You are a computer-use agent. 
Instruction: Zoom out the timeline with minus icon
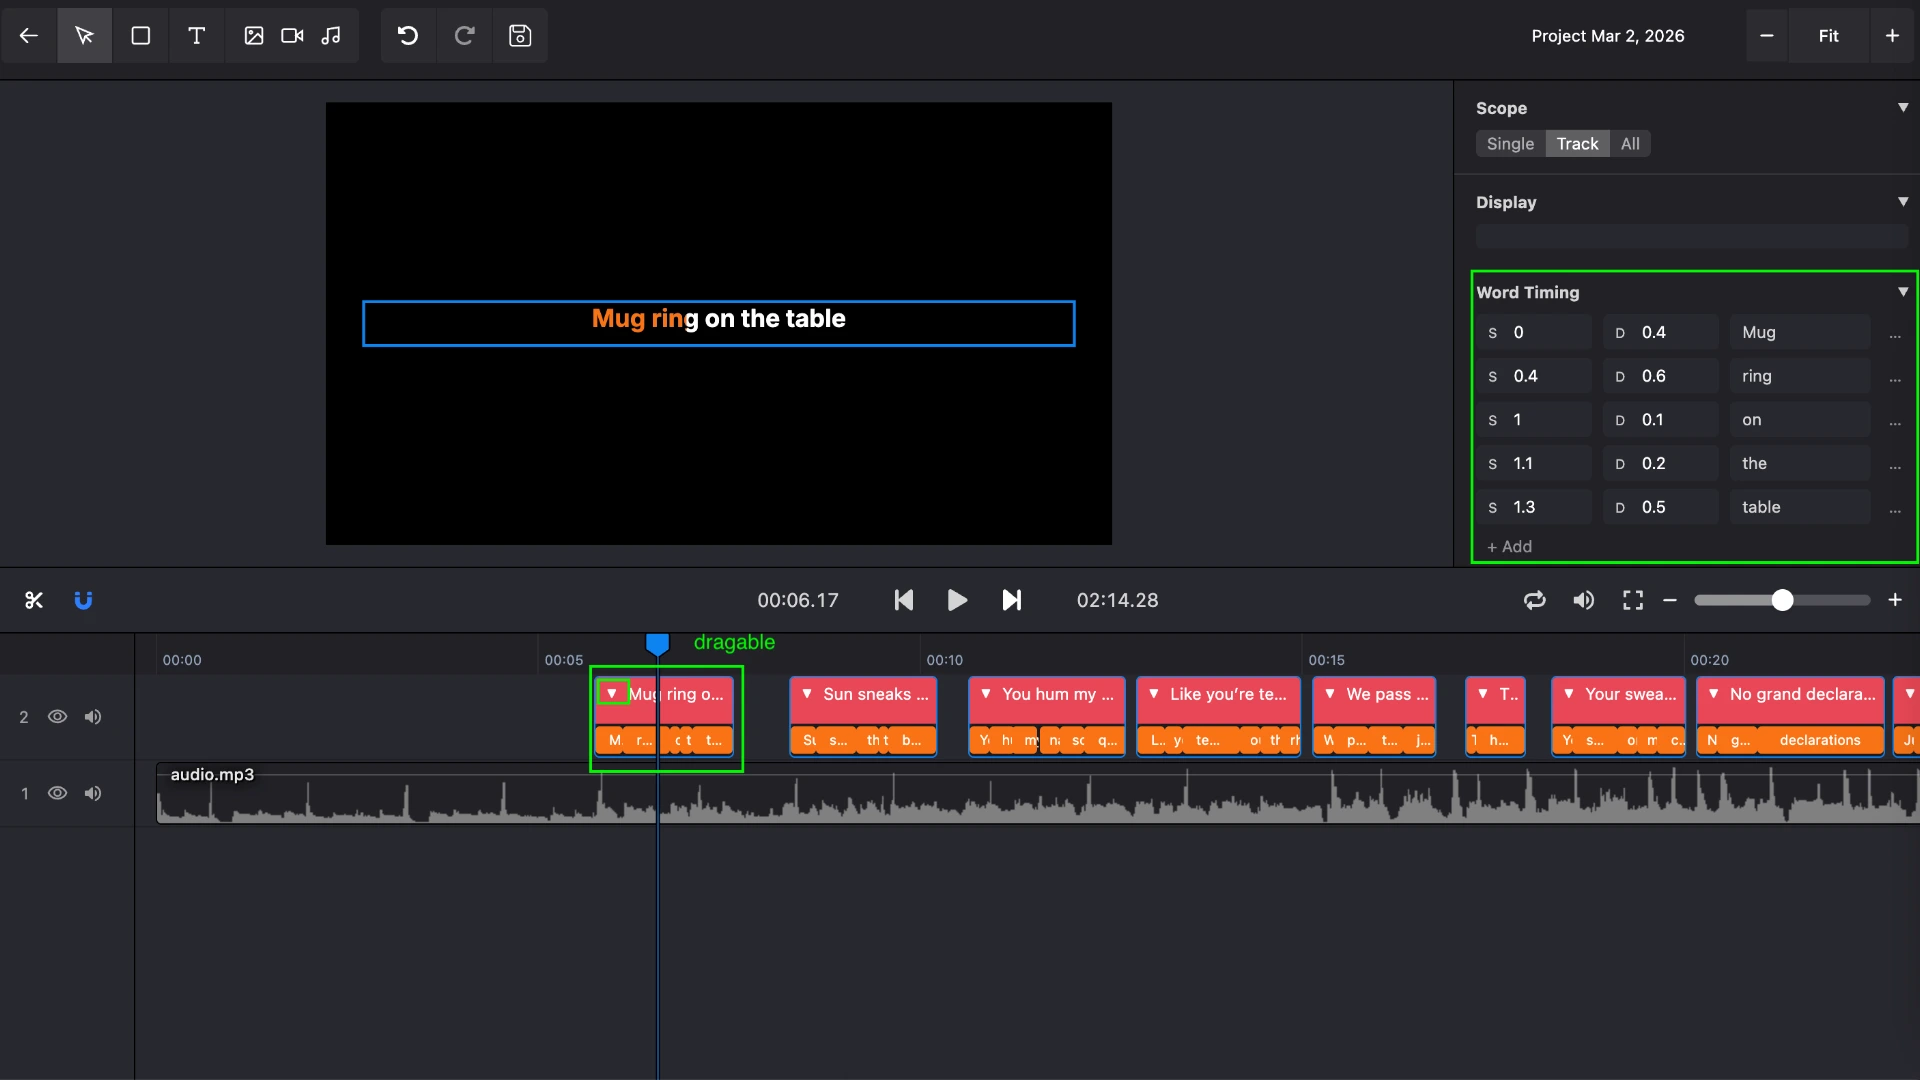coord(1670,600)
